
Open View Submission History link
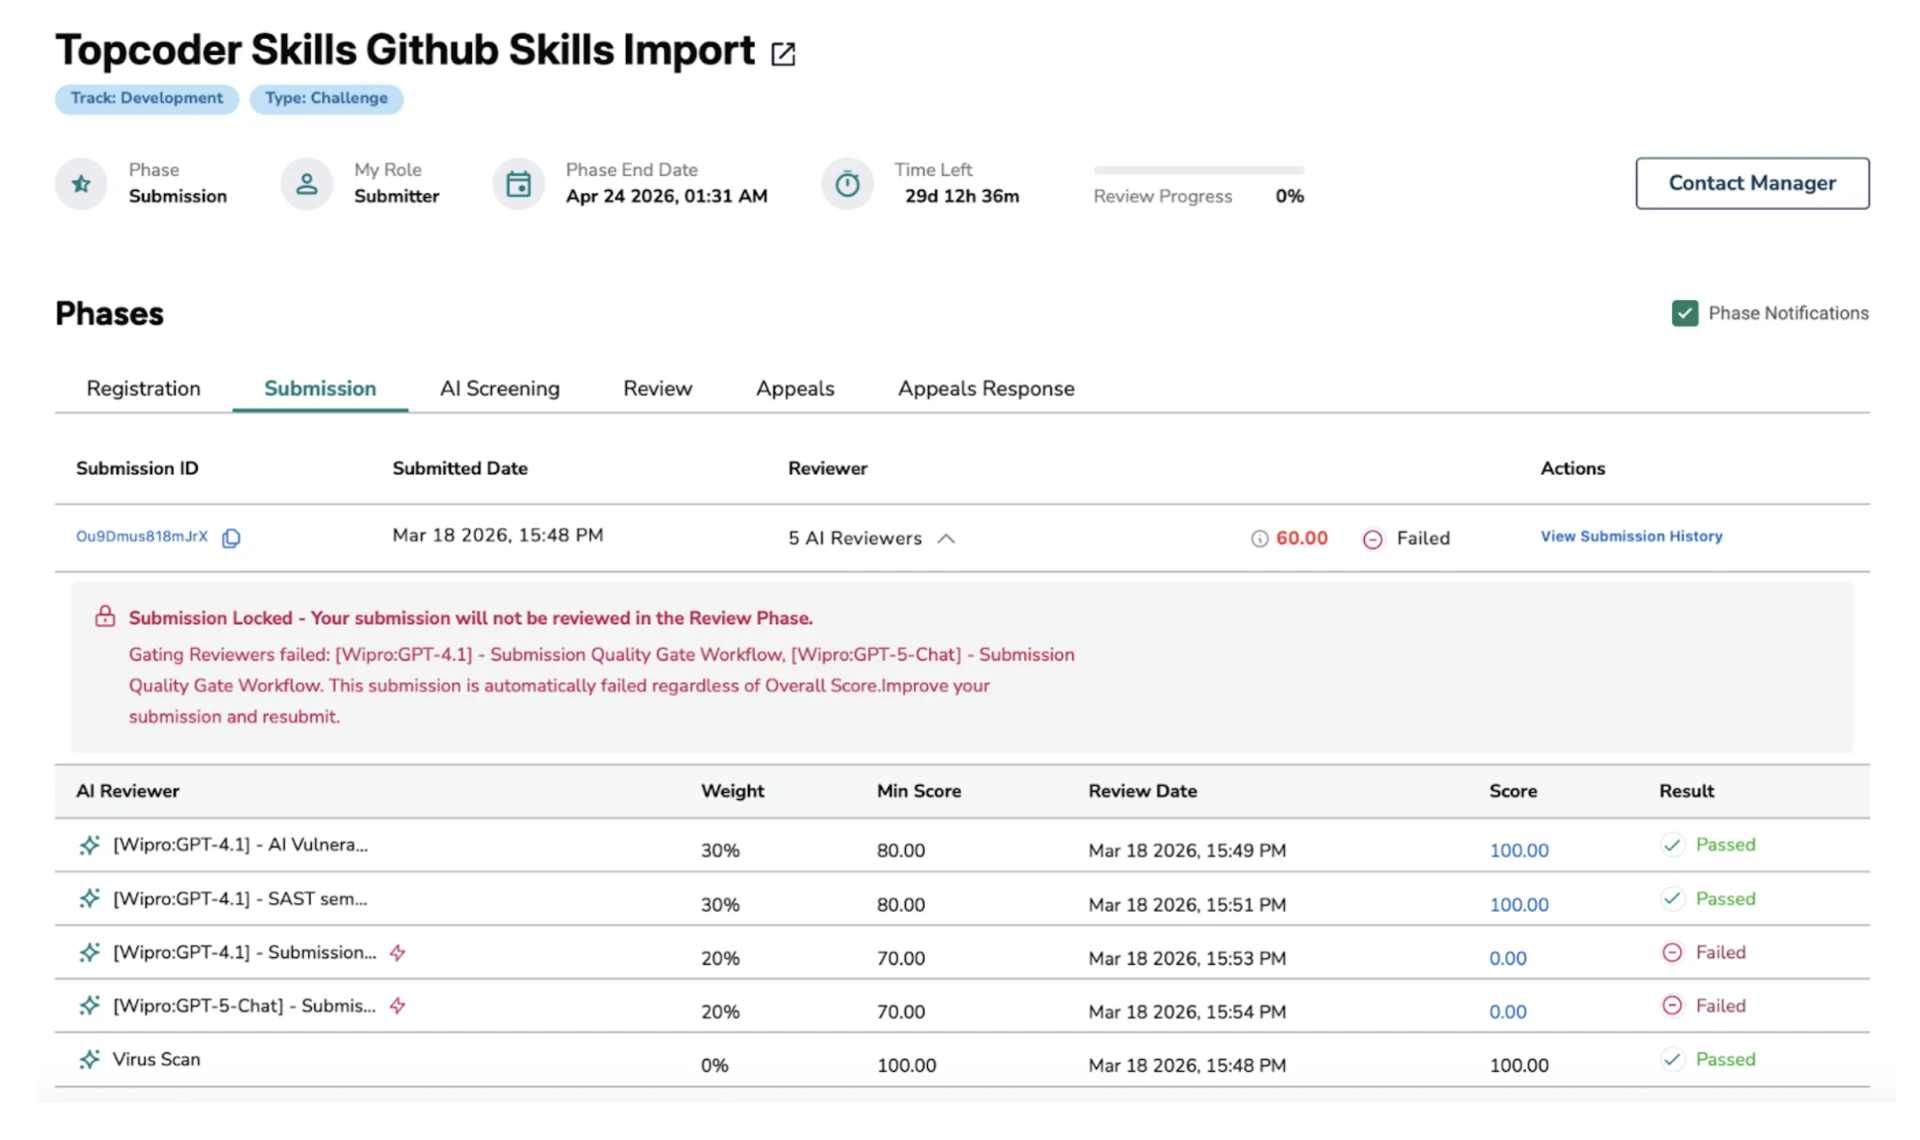click(x=1630, y=536)
